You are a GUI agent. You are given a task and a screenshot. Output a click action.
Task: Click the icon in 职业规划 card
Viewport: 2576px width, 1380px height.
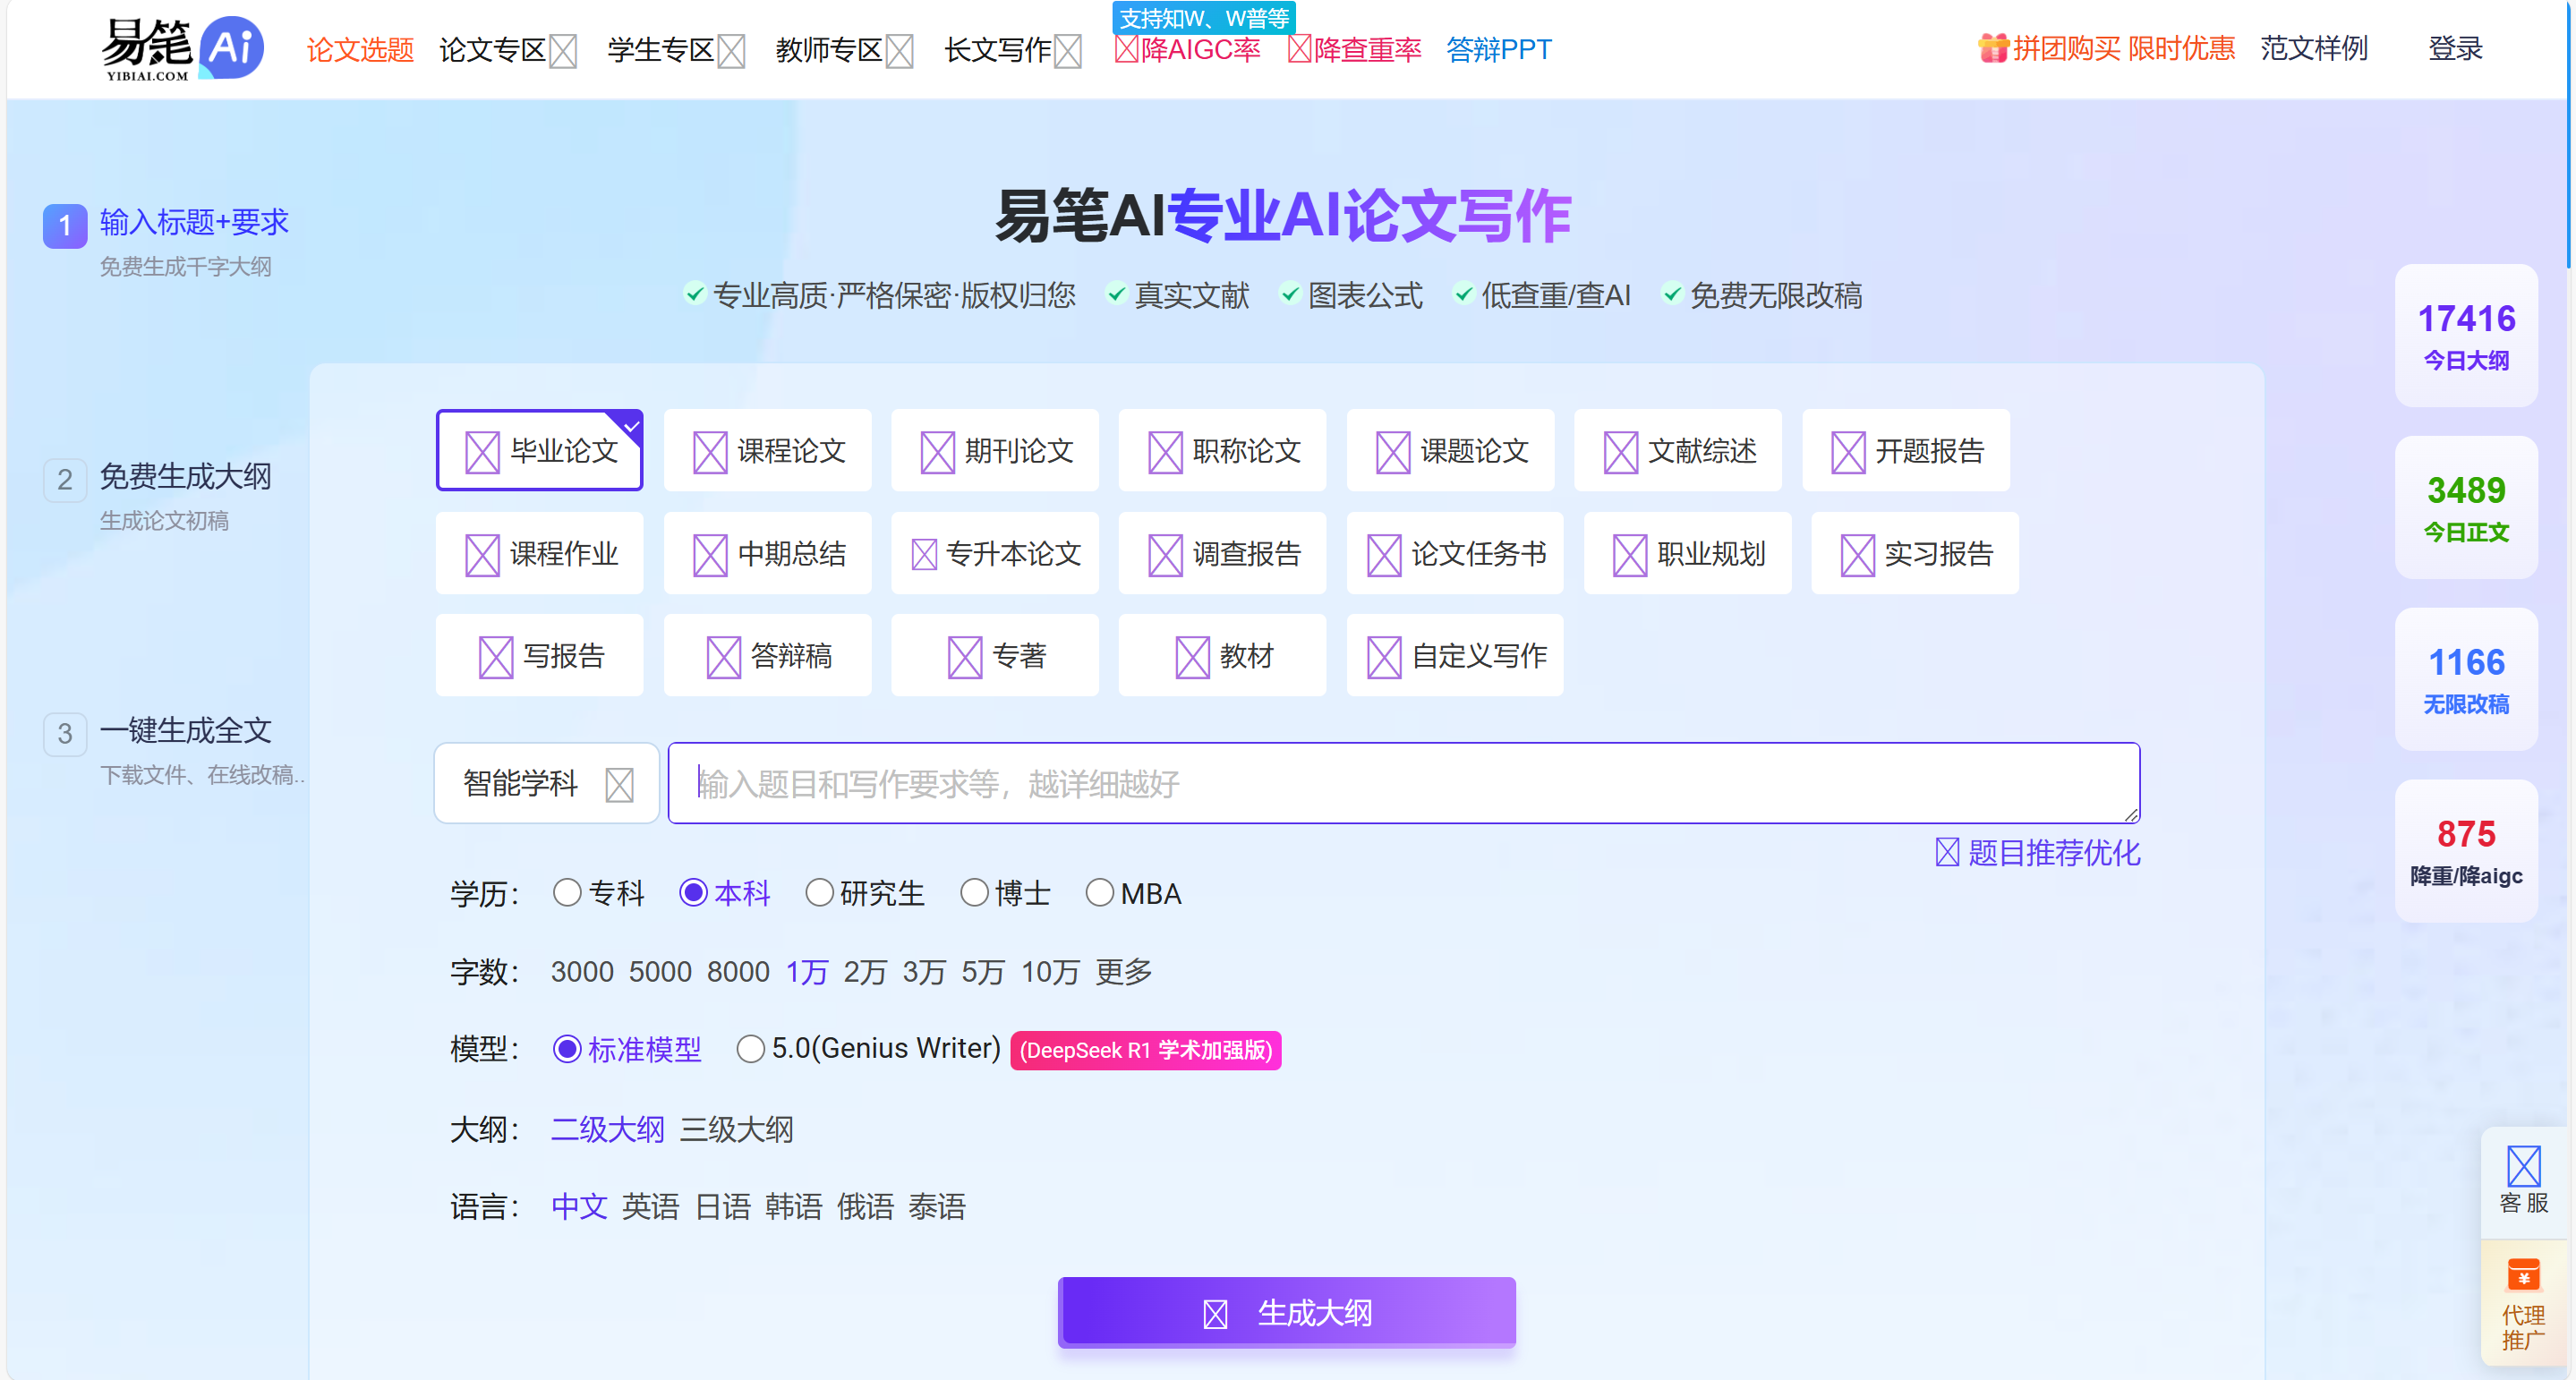[x=1630, y=555]
